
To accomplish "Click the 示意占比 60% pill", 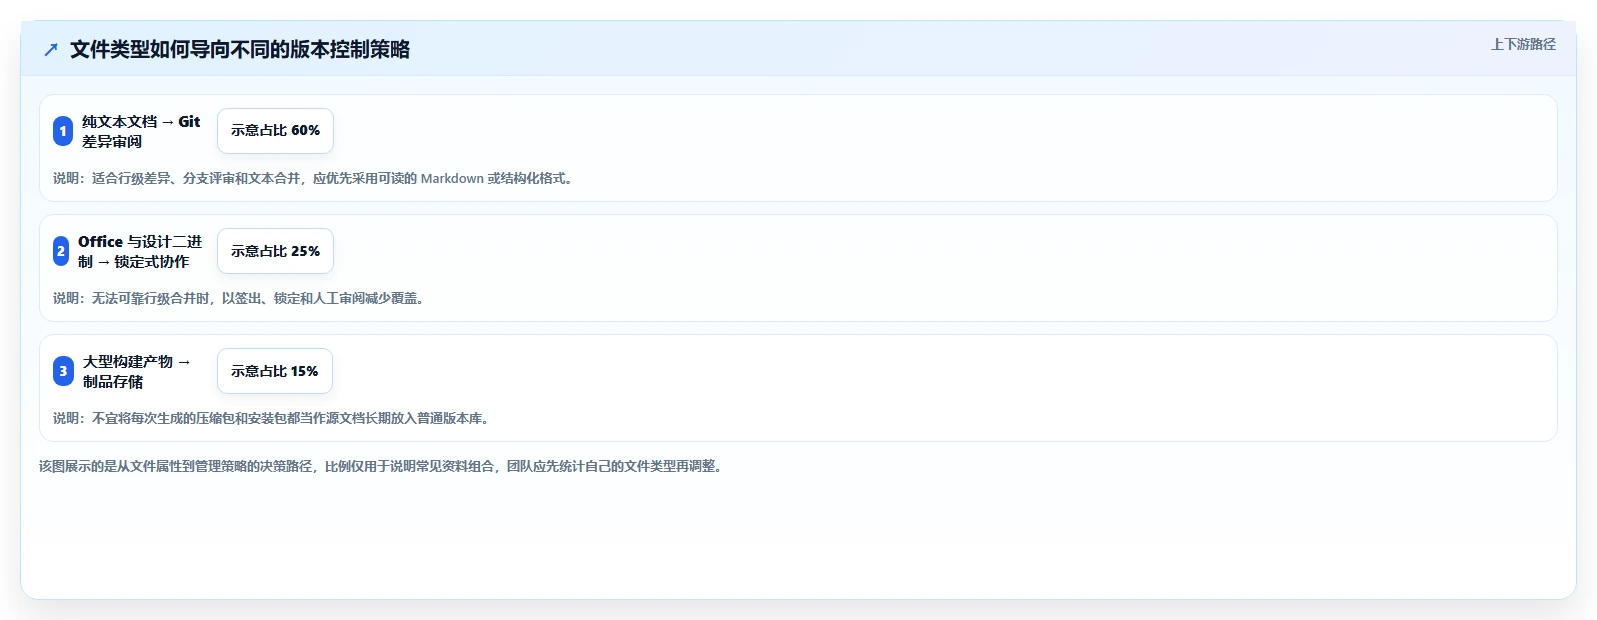I will coord(275,131).
